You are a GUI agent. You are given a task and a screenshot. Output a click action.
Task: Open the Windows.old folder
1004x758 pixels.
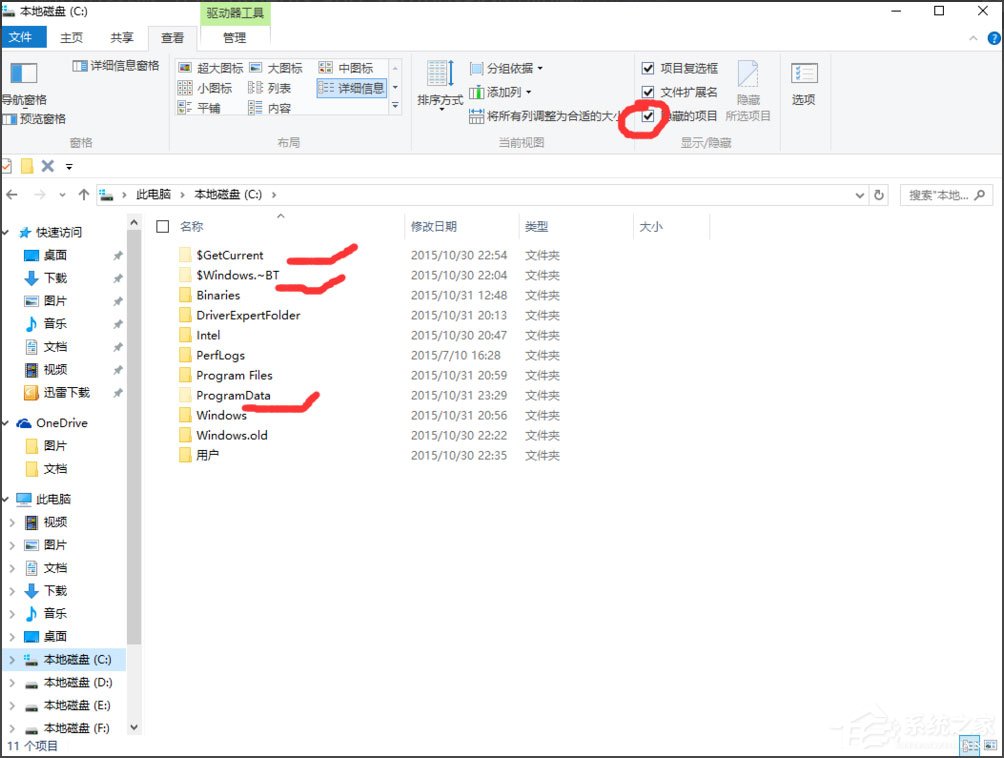tap(231, 435)
